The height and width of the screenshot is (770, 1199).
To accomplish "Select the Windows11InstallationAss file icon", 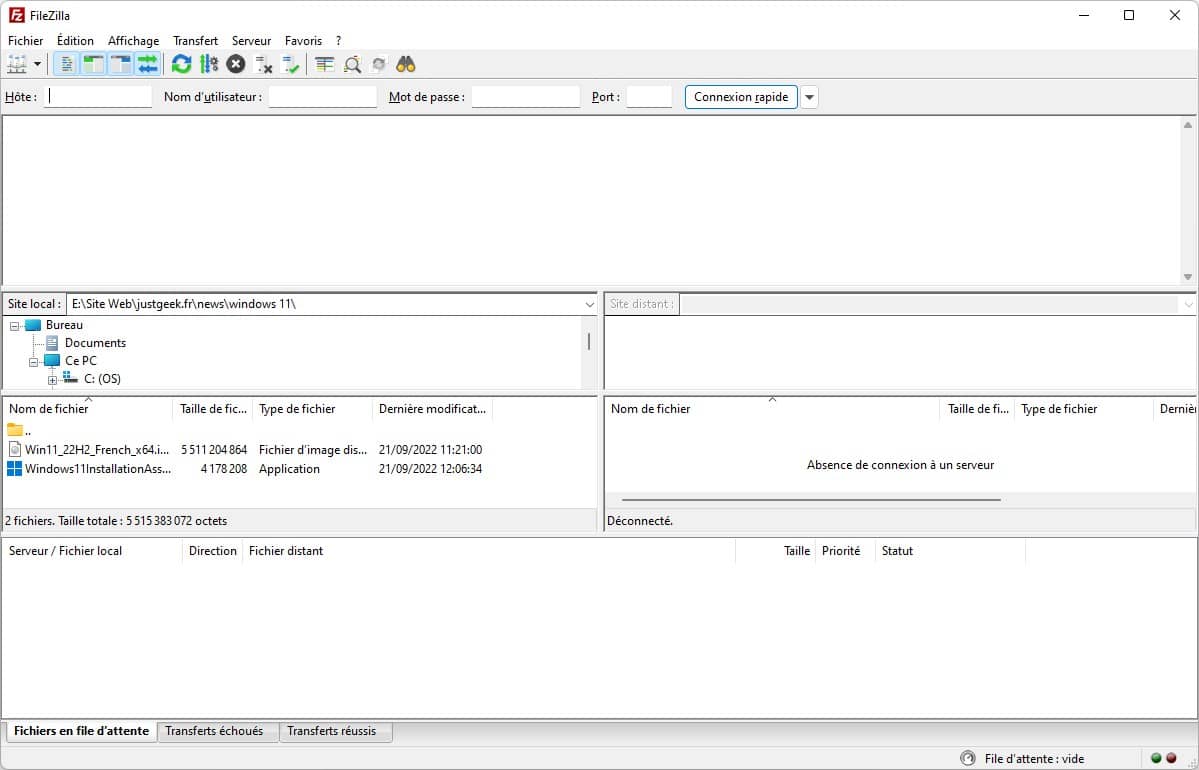I will pos(15,469).
